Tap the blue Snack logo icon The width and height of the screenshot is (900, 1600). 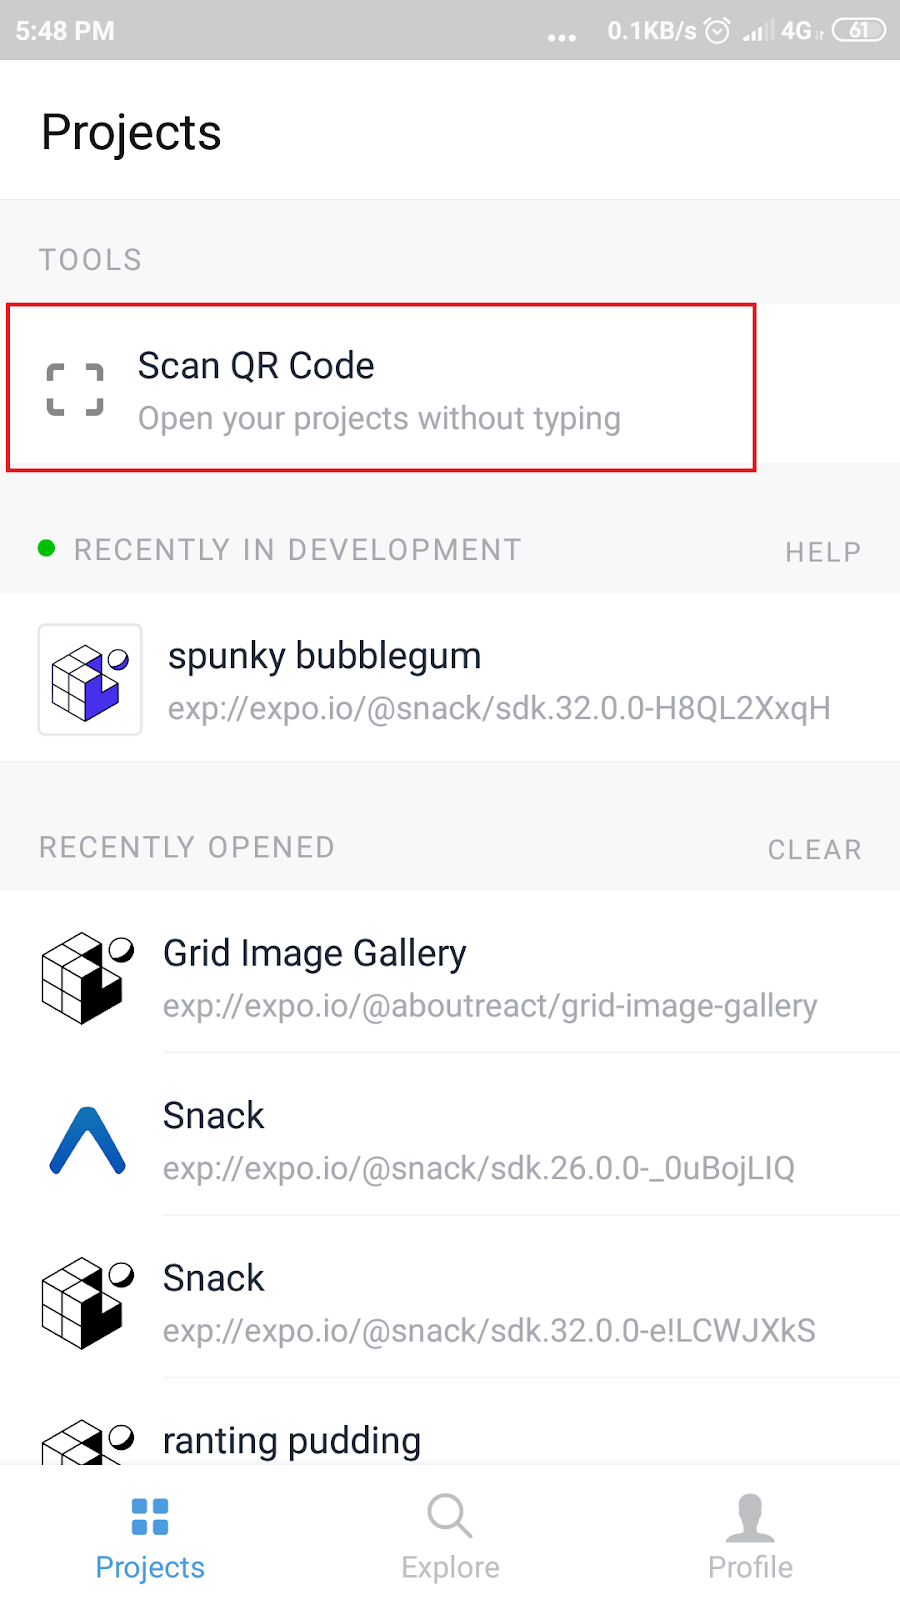86,1140
